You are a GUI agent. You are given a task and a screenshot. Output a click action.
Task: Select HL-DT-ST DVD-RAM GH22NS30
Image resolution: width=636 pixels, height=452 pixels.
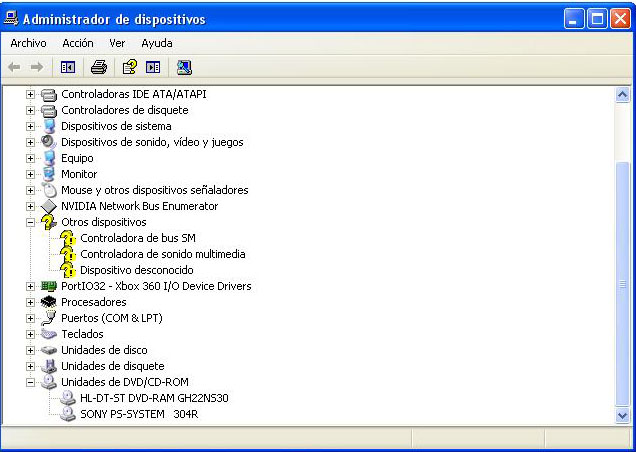coord(154,398)
